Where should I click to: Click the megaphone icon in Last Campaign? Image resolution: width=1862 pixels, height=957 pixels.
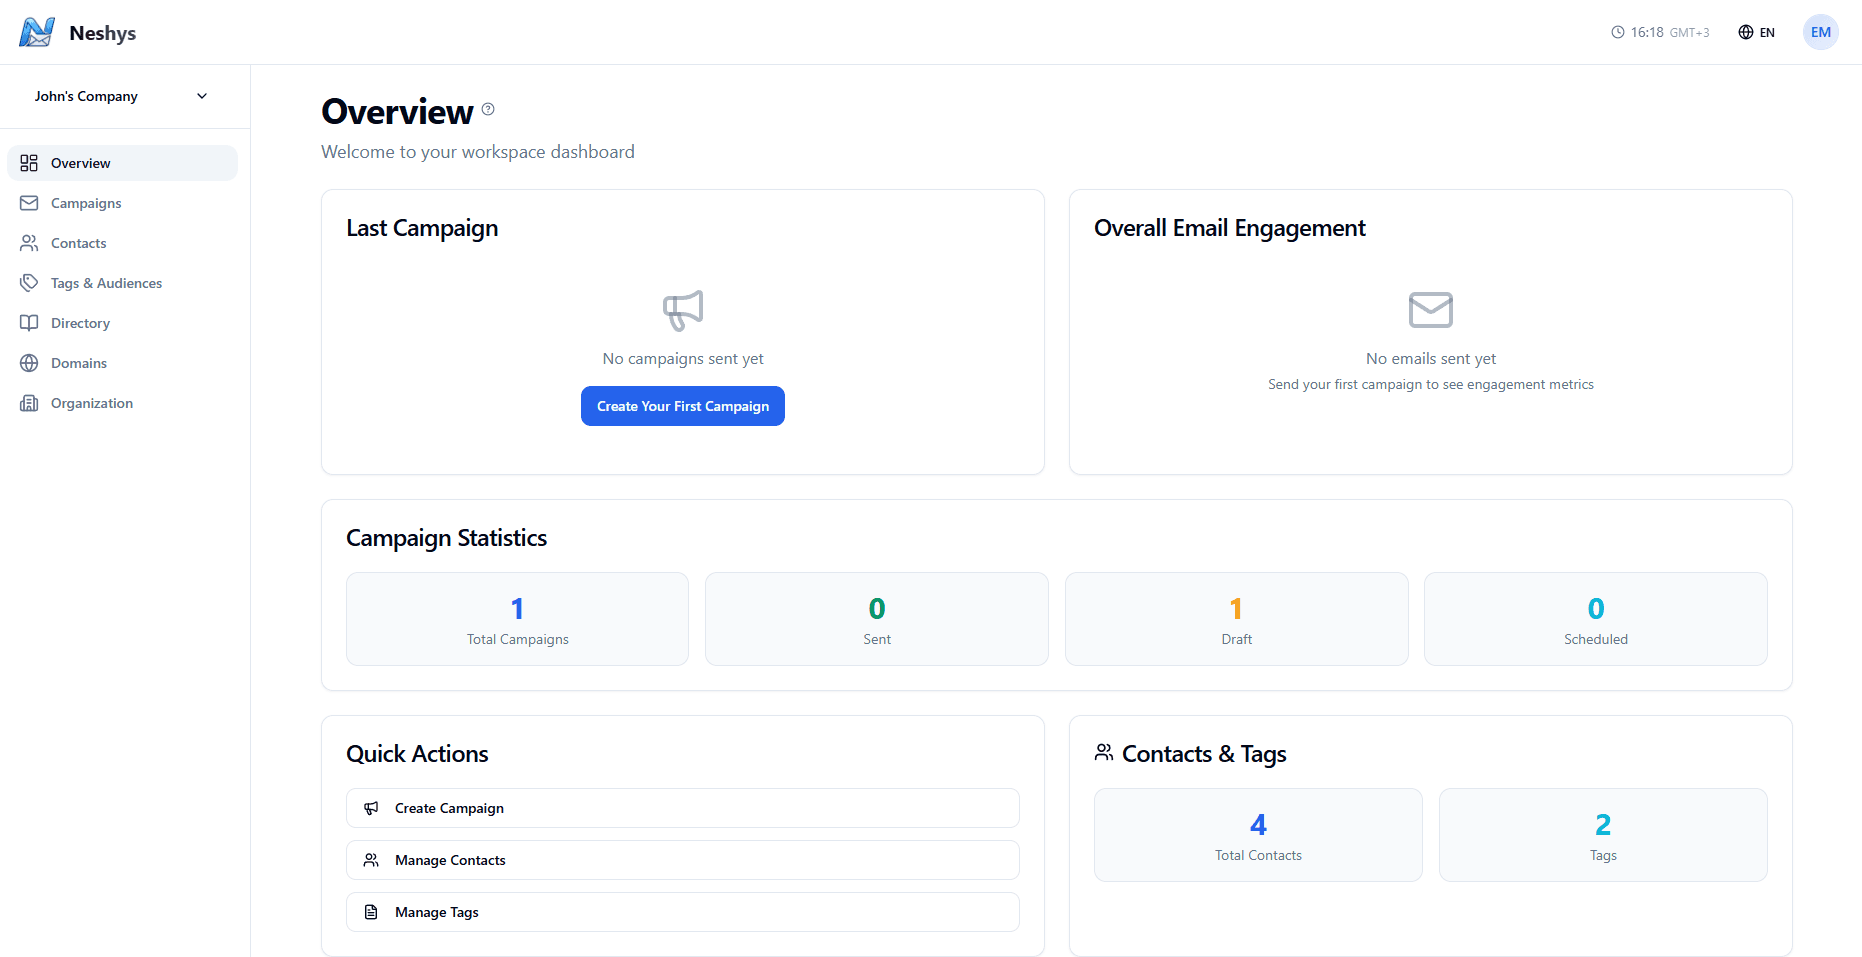683,310
